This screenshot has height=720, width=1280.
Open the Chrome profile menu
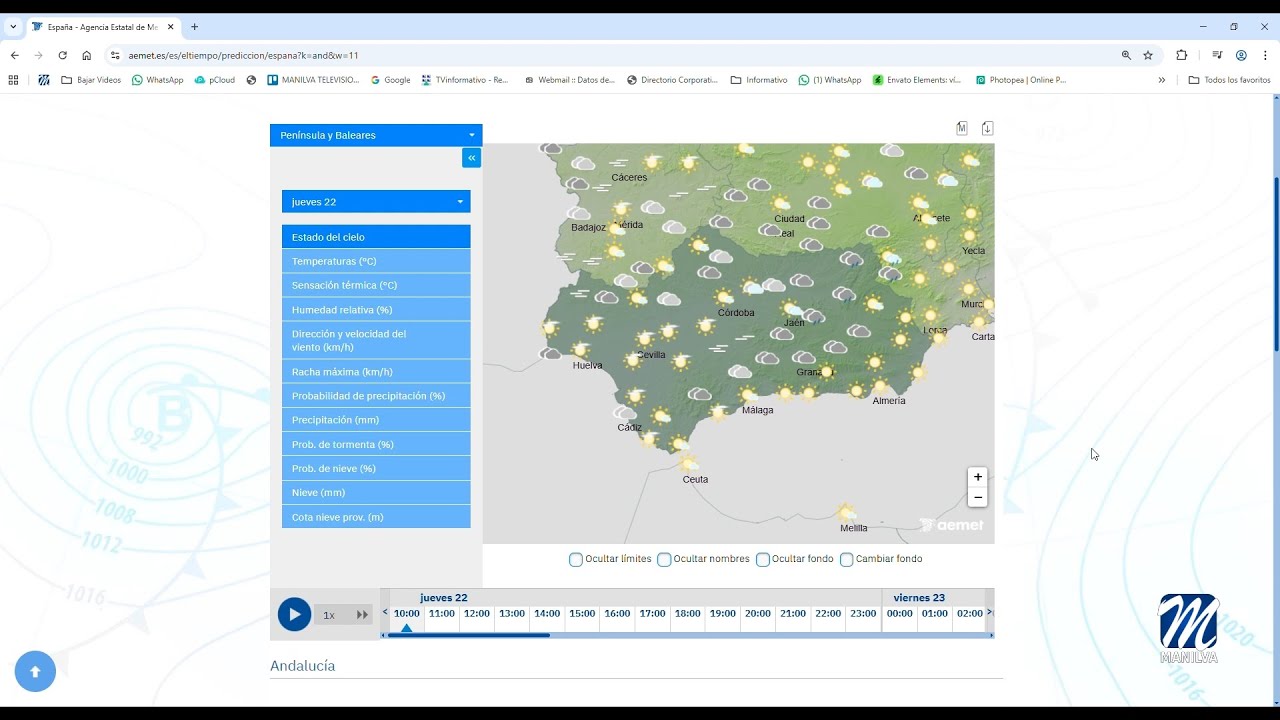point(1241,55)
